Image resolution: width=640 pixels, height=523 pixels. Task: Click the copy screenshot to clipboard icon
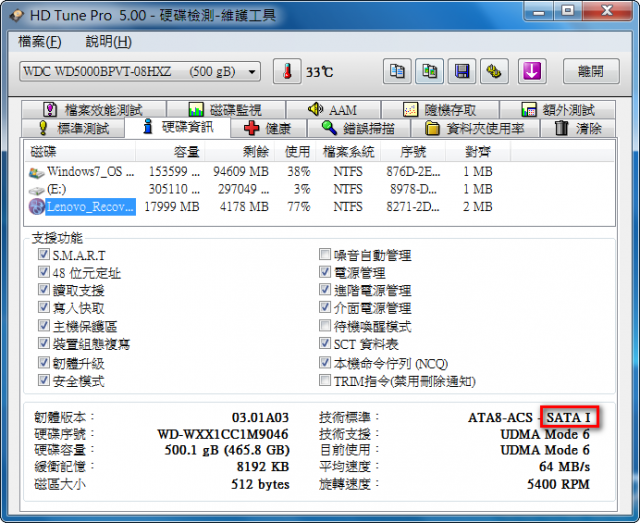[x=429, y=71]
